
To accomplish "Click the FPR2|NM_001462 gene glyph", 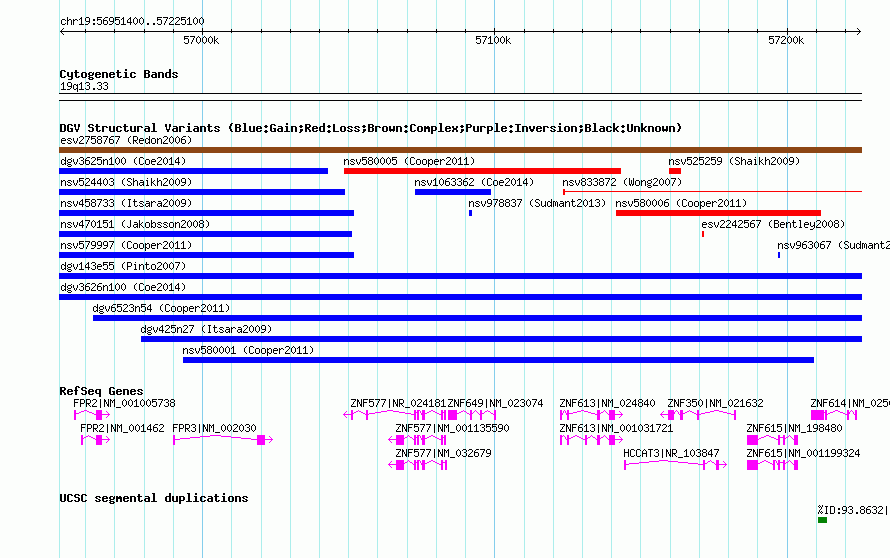I will coord(95,440).
